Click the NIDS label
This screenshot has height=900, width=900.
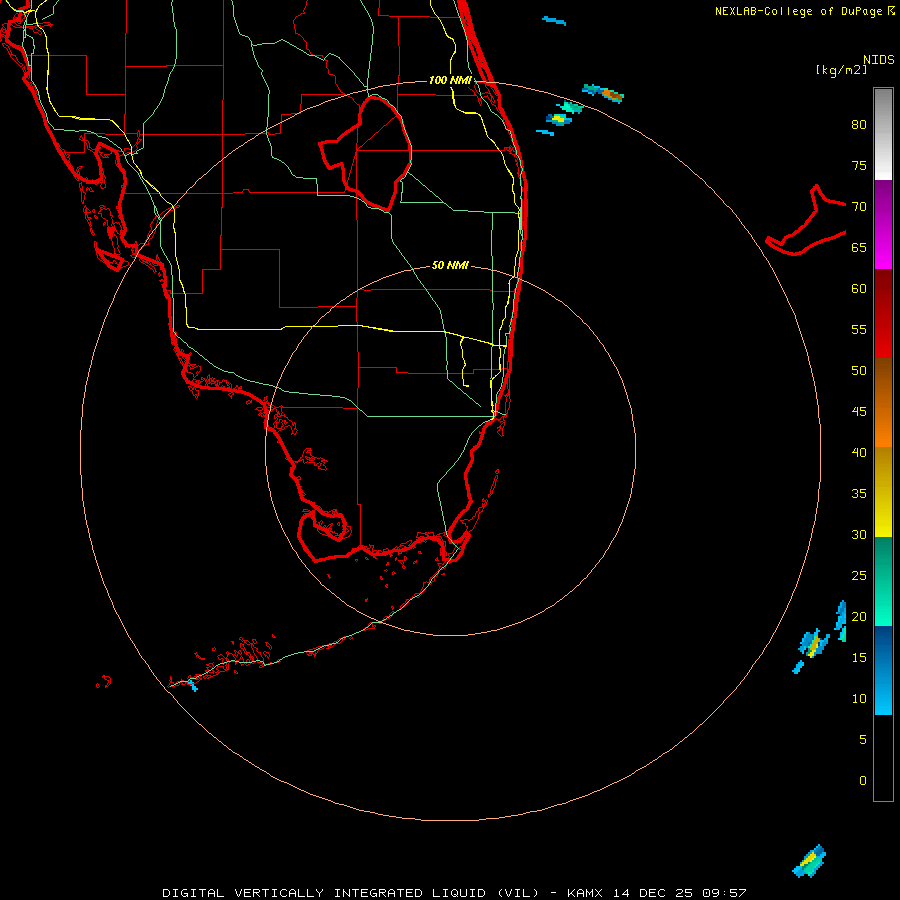878,59
